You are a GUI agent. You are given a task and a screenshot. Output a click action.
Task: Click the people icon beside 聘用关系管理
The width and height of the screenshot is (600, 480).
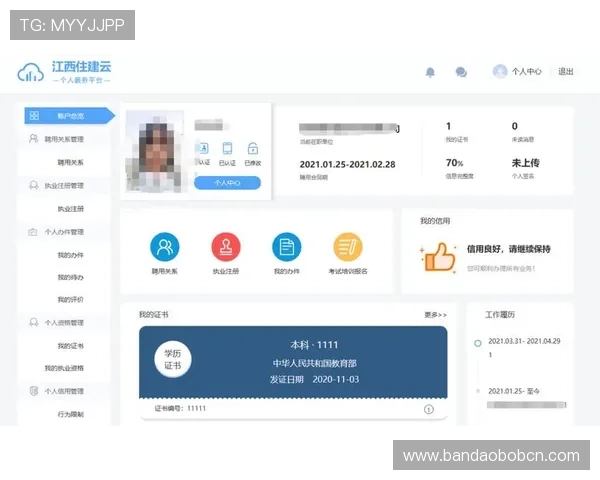[34, 139]
